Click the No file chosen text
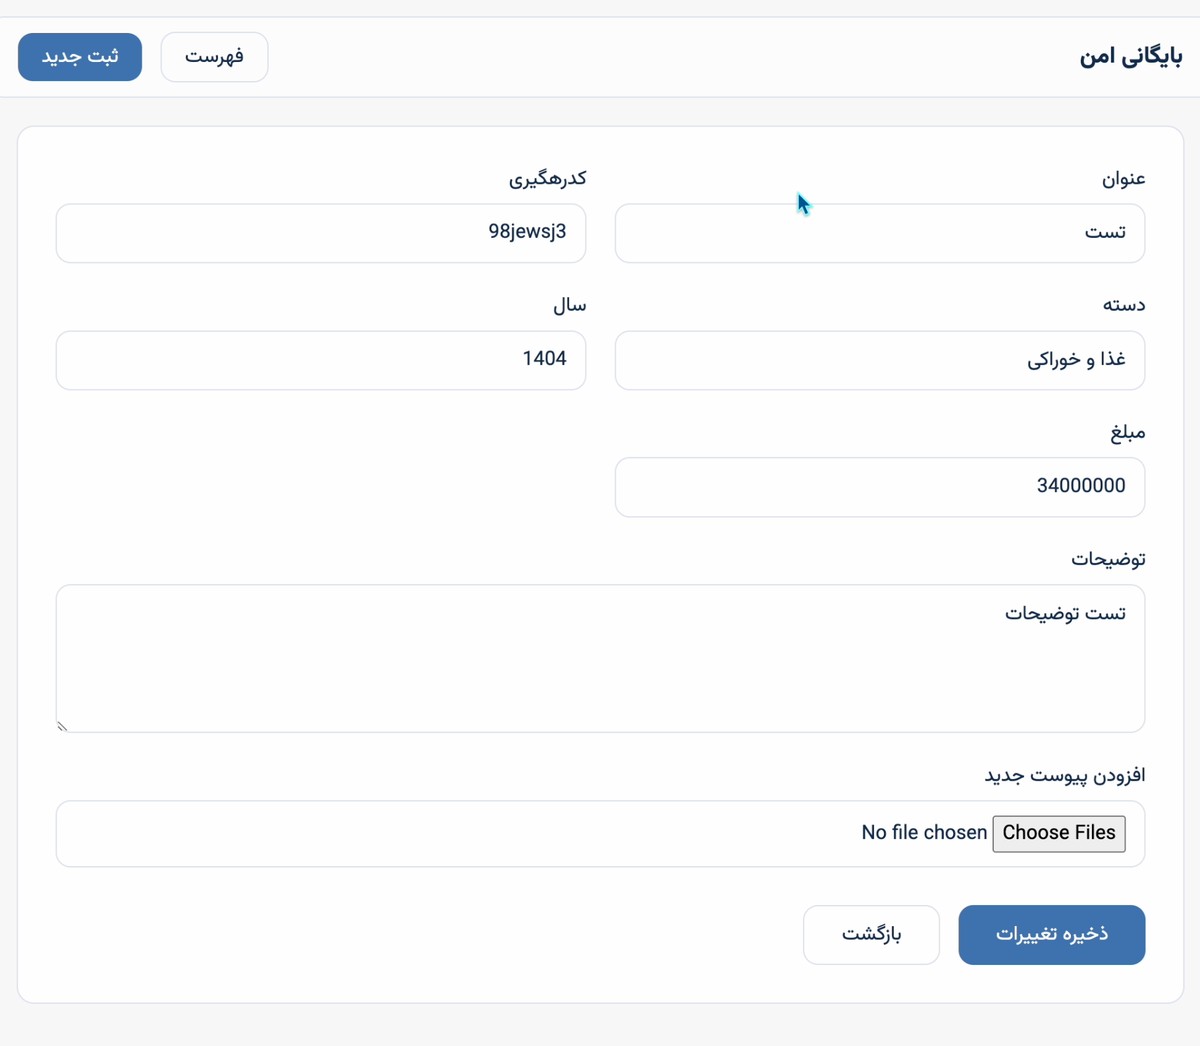The image size is (1200, 1046). coord(923,832)
